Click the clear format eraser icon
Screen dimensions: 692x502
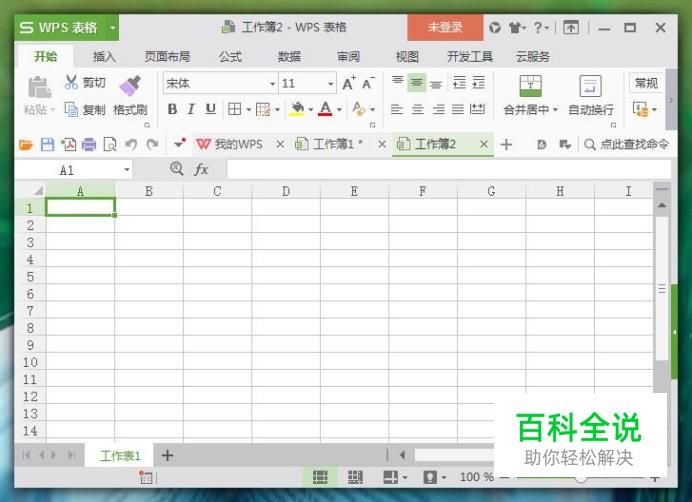[x=358, y=109]
